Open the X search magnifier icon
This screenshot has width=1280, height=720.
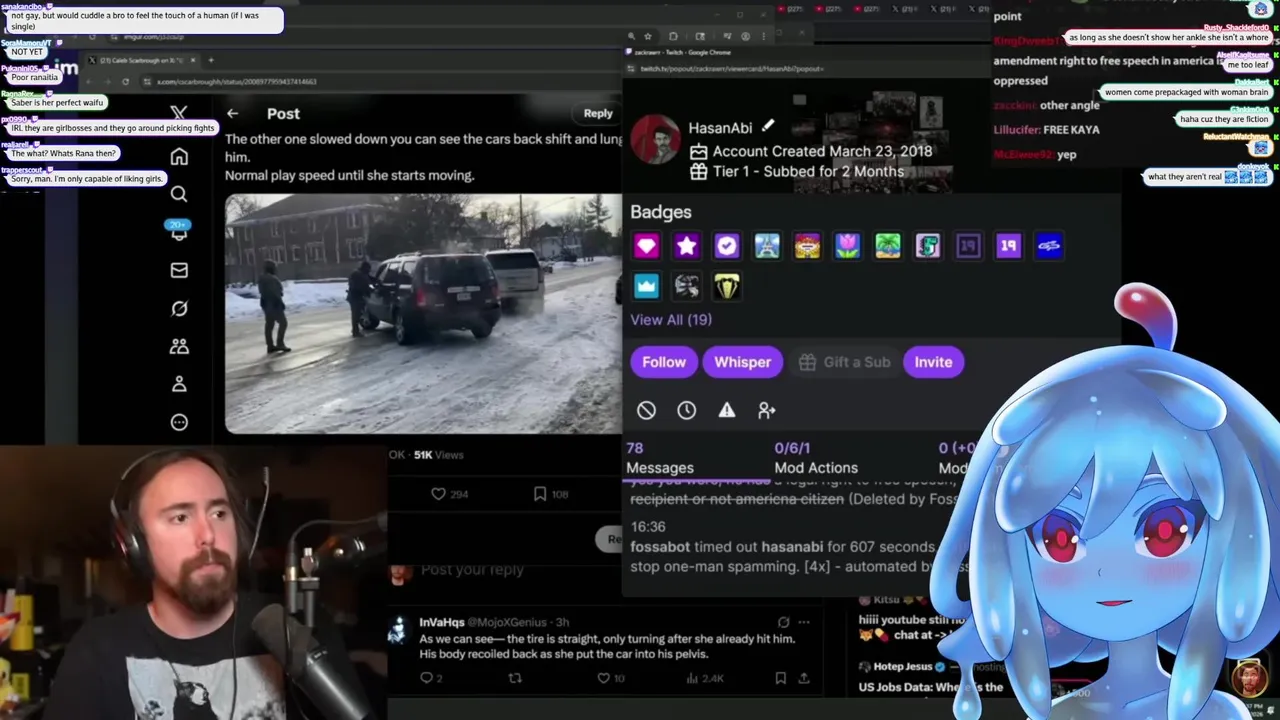coord(179,194)
